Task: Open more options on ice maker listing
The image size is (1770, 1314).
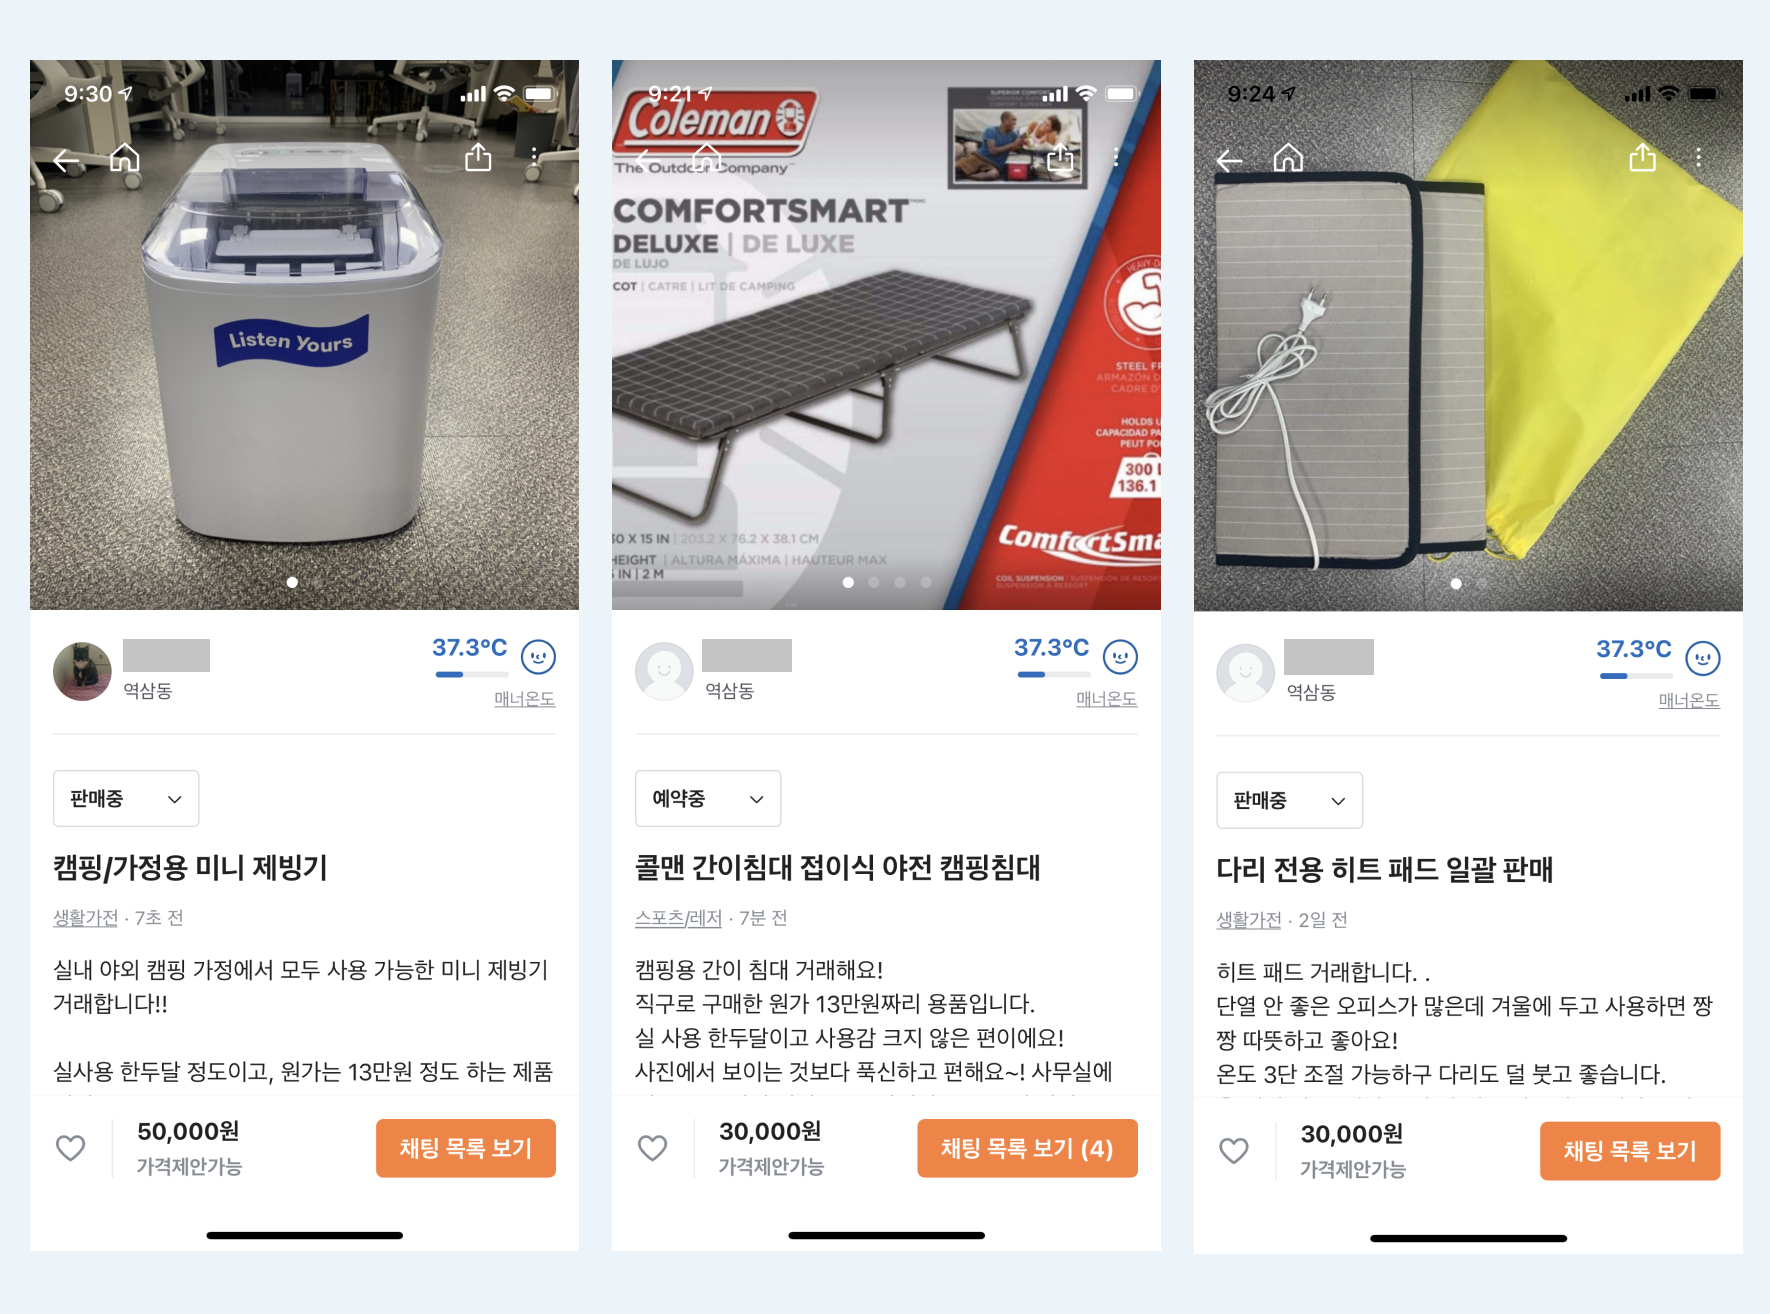Action: click(x=535, y=157)
